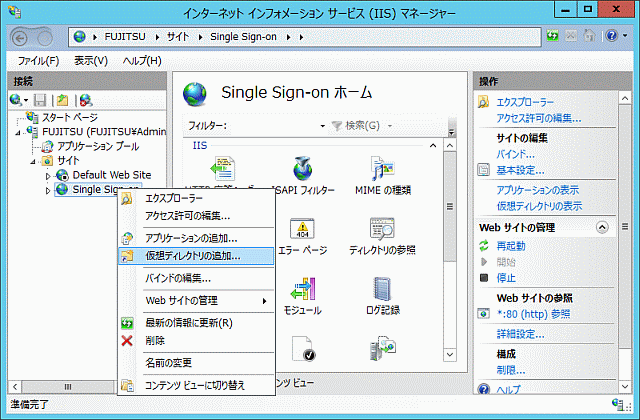
Task: Select アプリケーション プール in the tree
Action: (98, 146)
